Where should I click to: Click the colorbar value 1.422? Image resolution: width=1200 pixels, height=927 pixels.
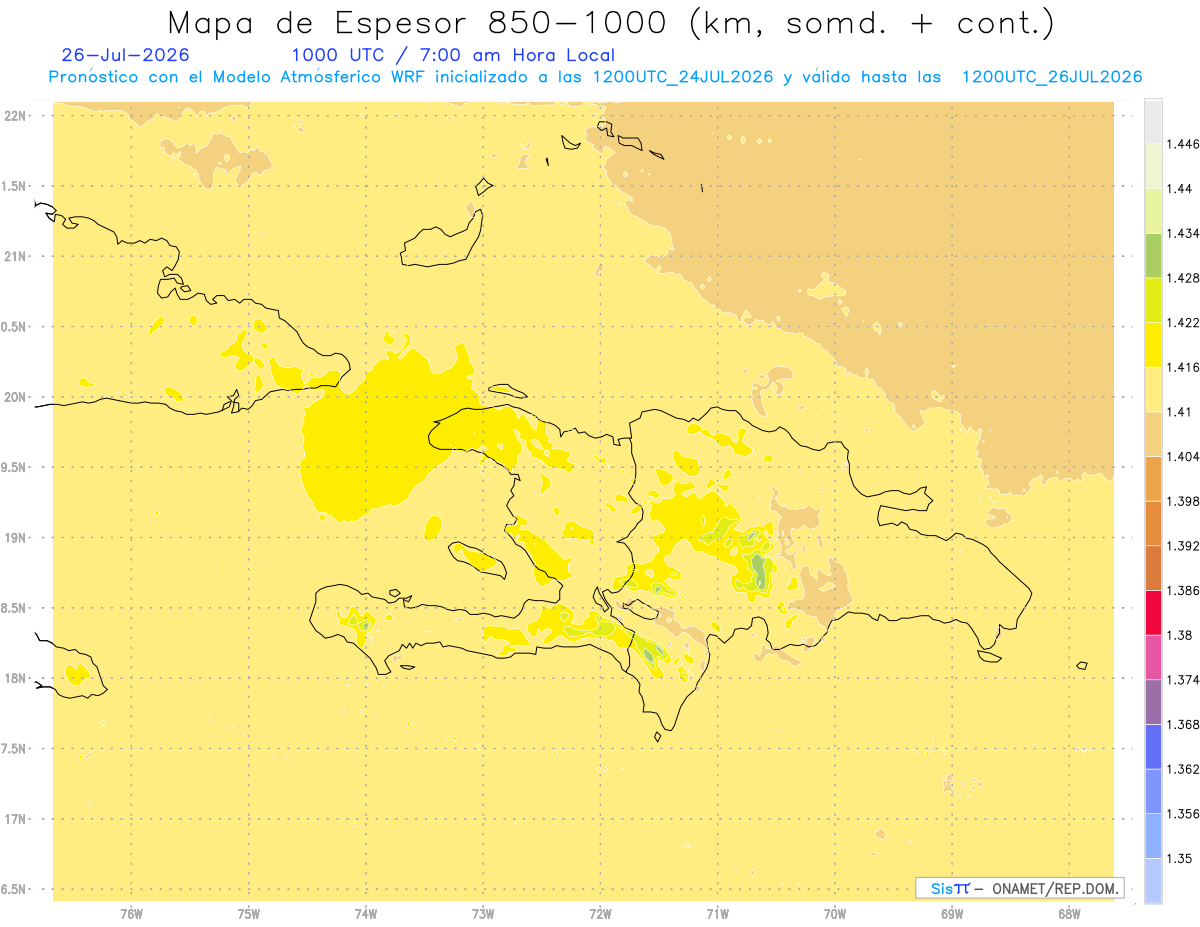point(1184,322)
